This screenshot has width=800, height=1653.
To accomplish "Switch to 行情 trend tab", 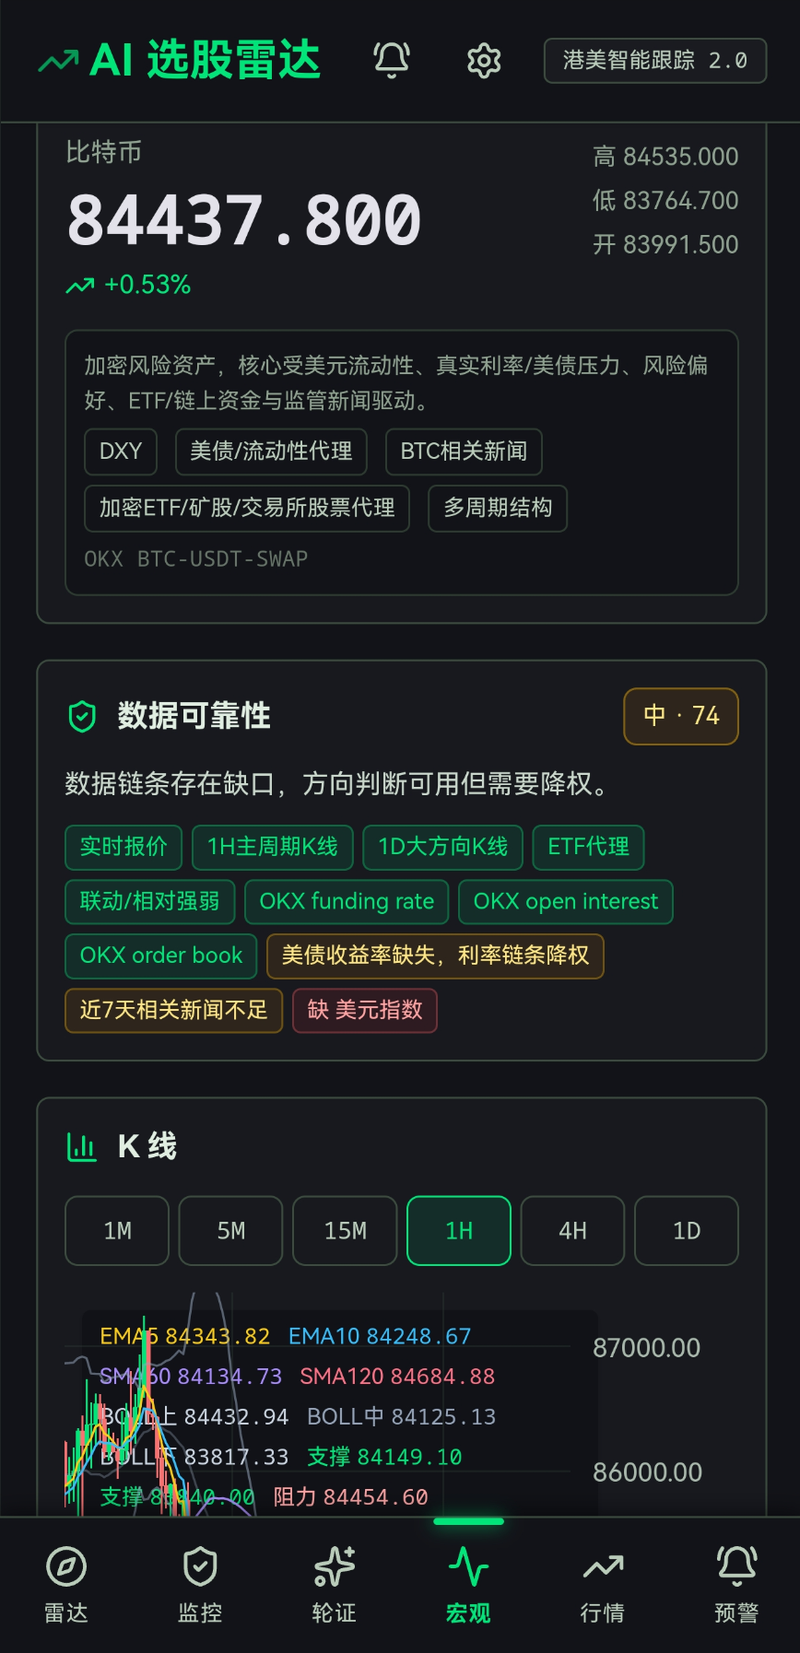I will (x=602, y=1567).
